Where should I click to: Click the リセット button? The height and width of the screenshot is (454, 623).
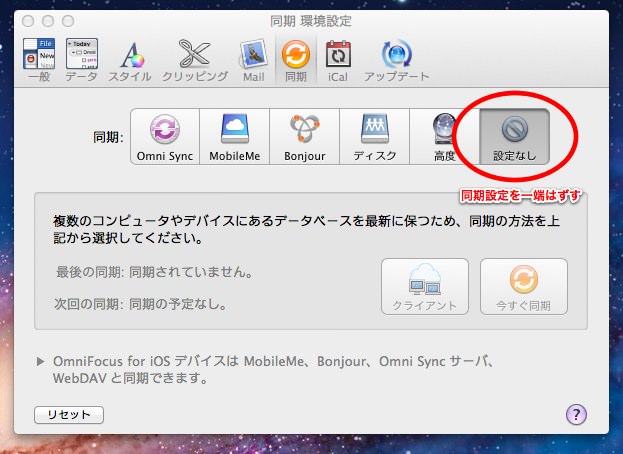pyautogui.click(x=69, y=415)
